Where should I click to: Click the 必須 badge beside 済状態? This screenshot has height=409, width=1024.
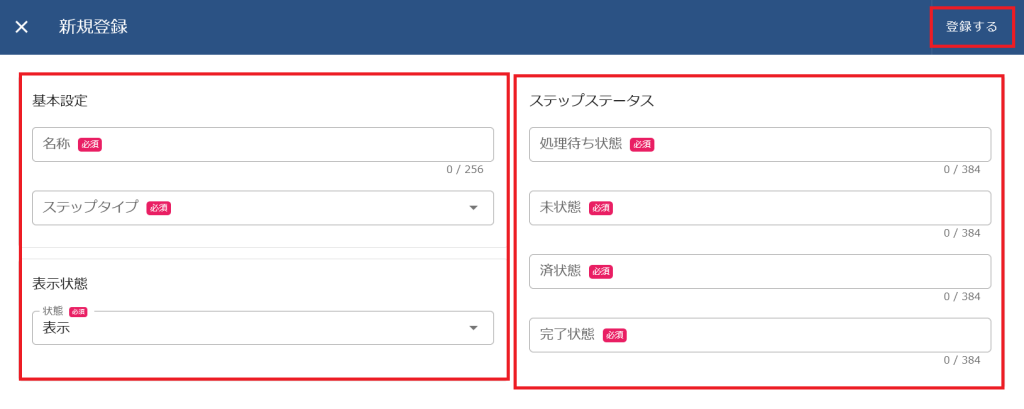pos(600,271)
